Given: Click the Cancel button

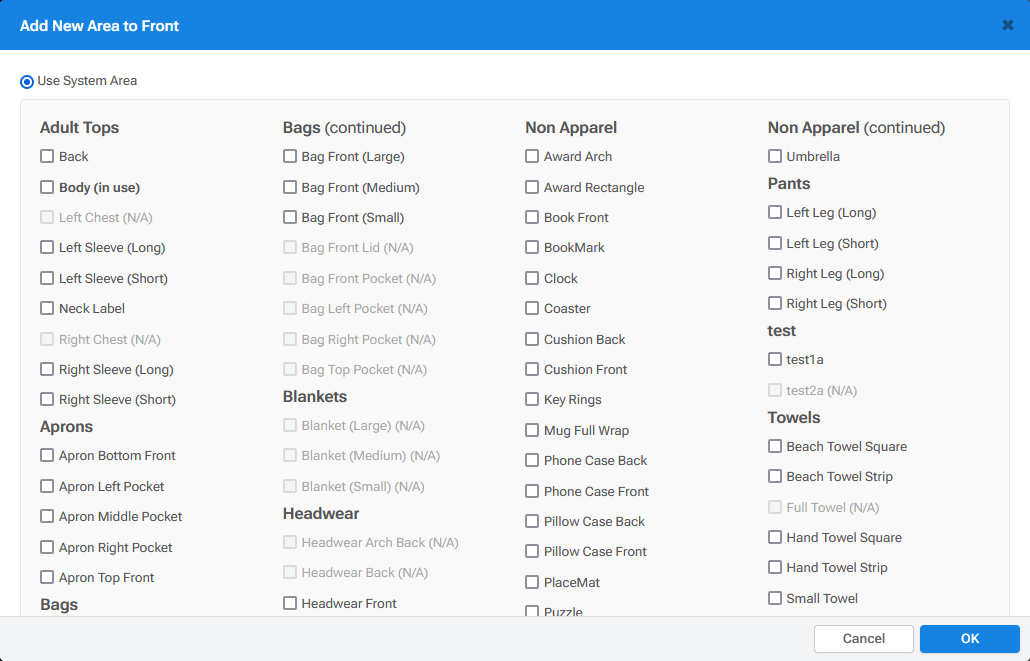Looking at the screenshot, I should tap(863, 639).
